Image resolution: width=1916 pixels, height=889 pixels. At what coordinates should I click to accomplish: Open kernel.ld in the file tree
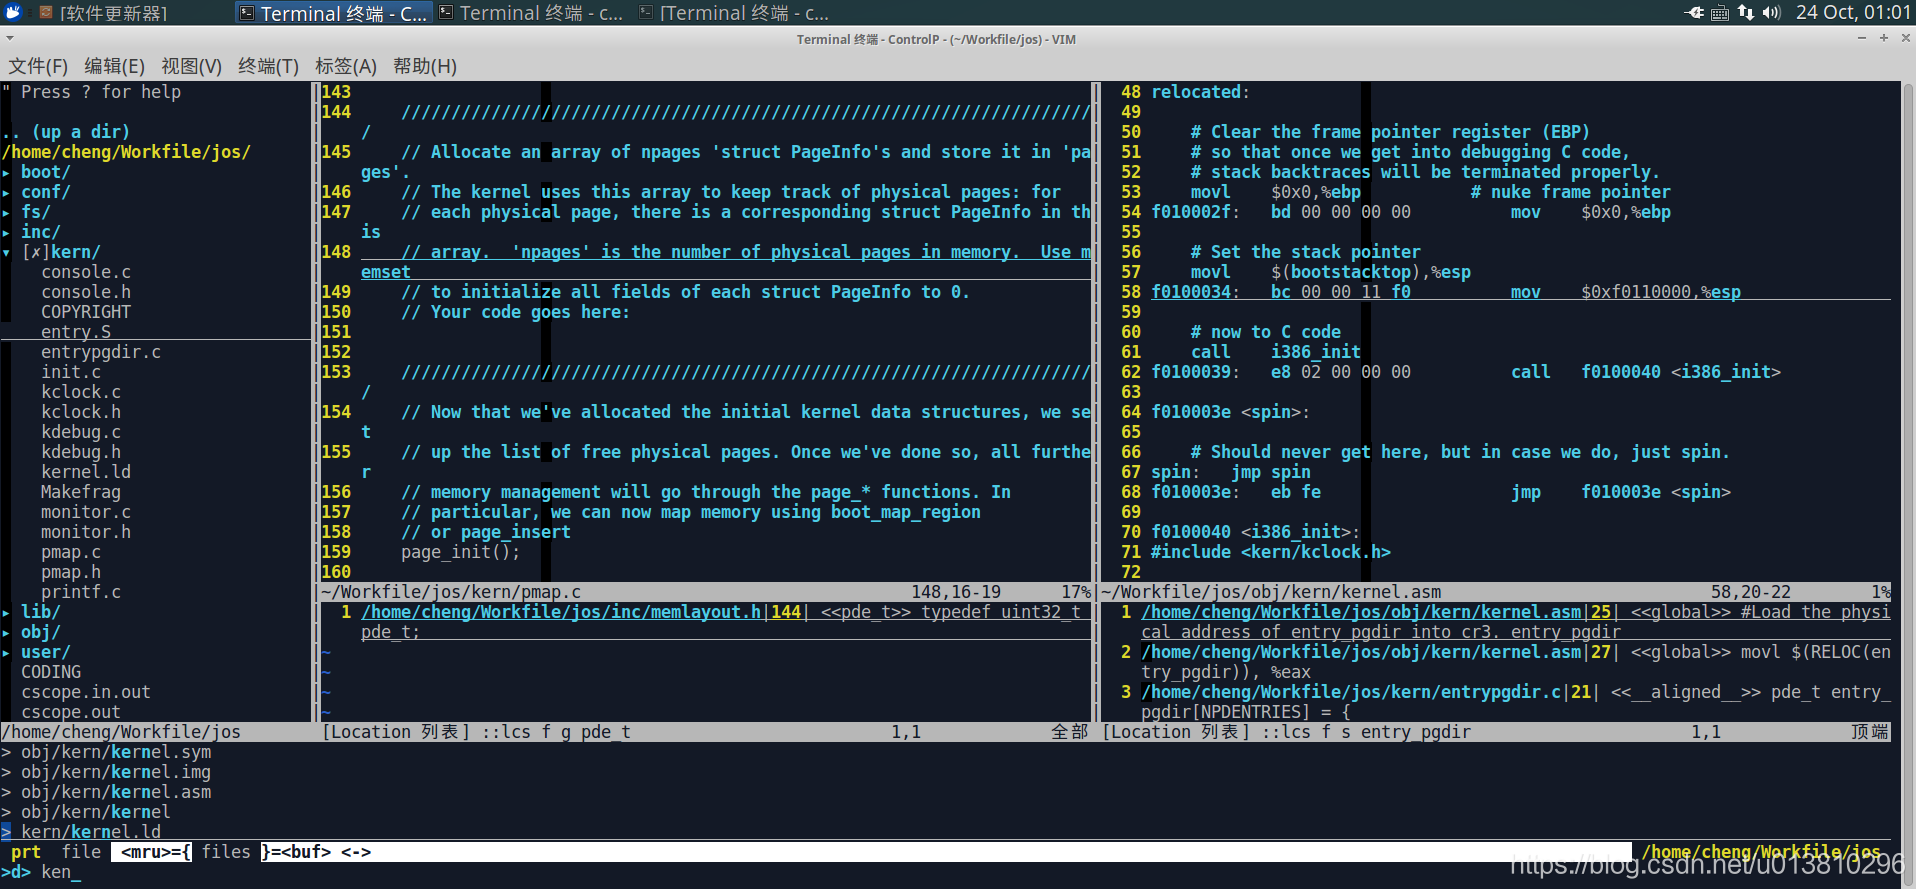[86, 472]
